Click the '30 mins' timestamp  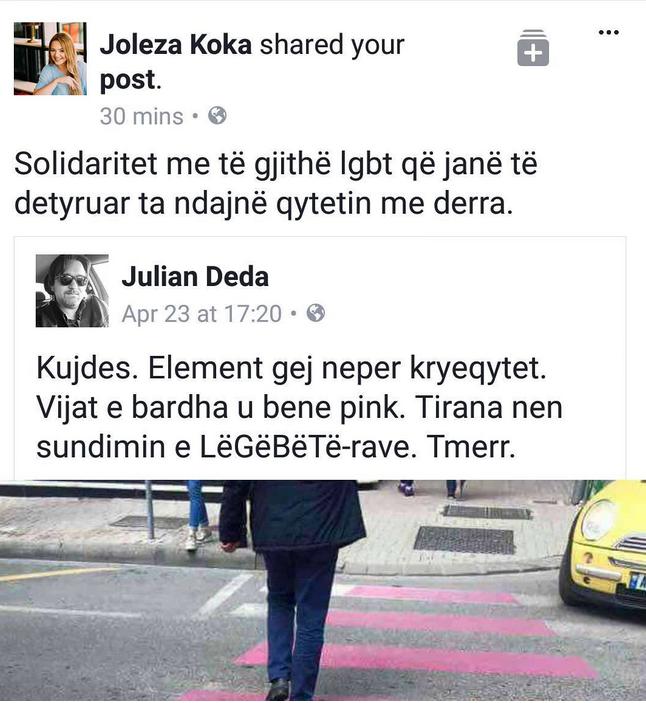[142, 116]
